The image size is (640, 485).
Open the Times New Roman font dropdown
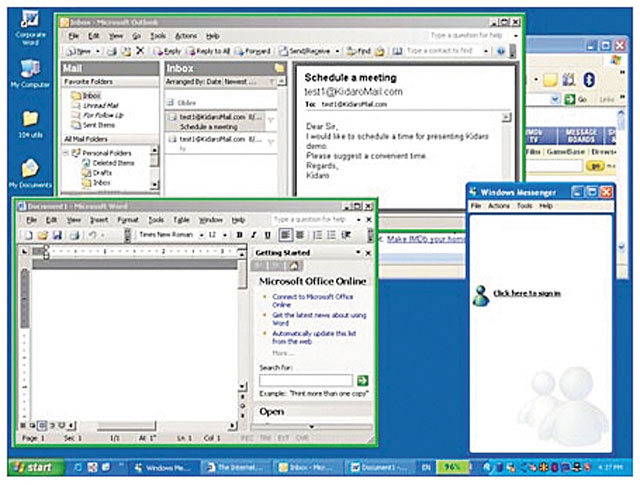[202, 235]
